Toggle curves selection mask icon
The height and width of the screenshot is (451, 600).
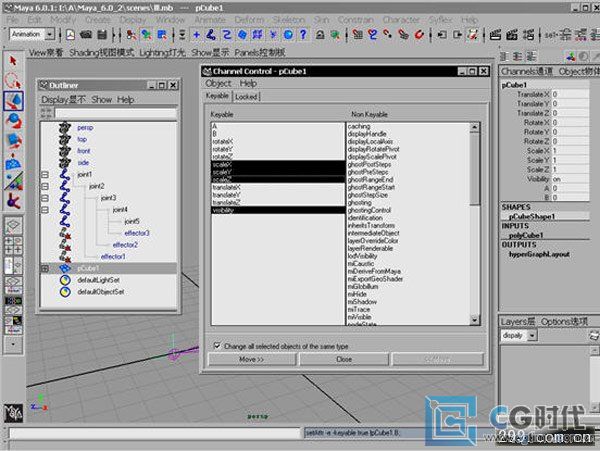click(227, 35)
